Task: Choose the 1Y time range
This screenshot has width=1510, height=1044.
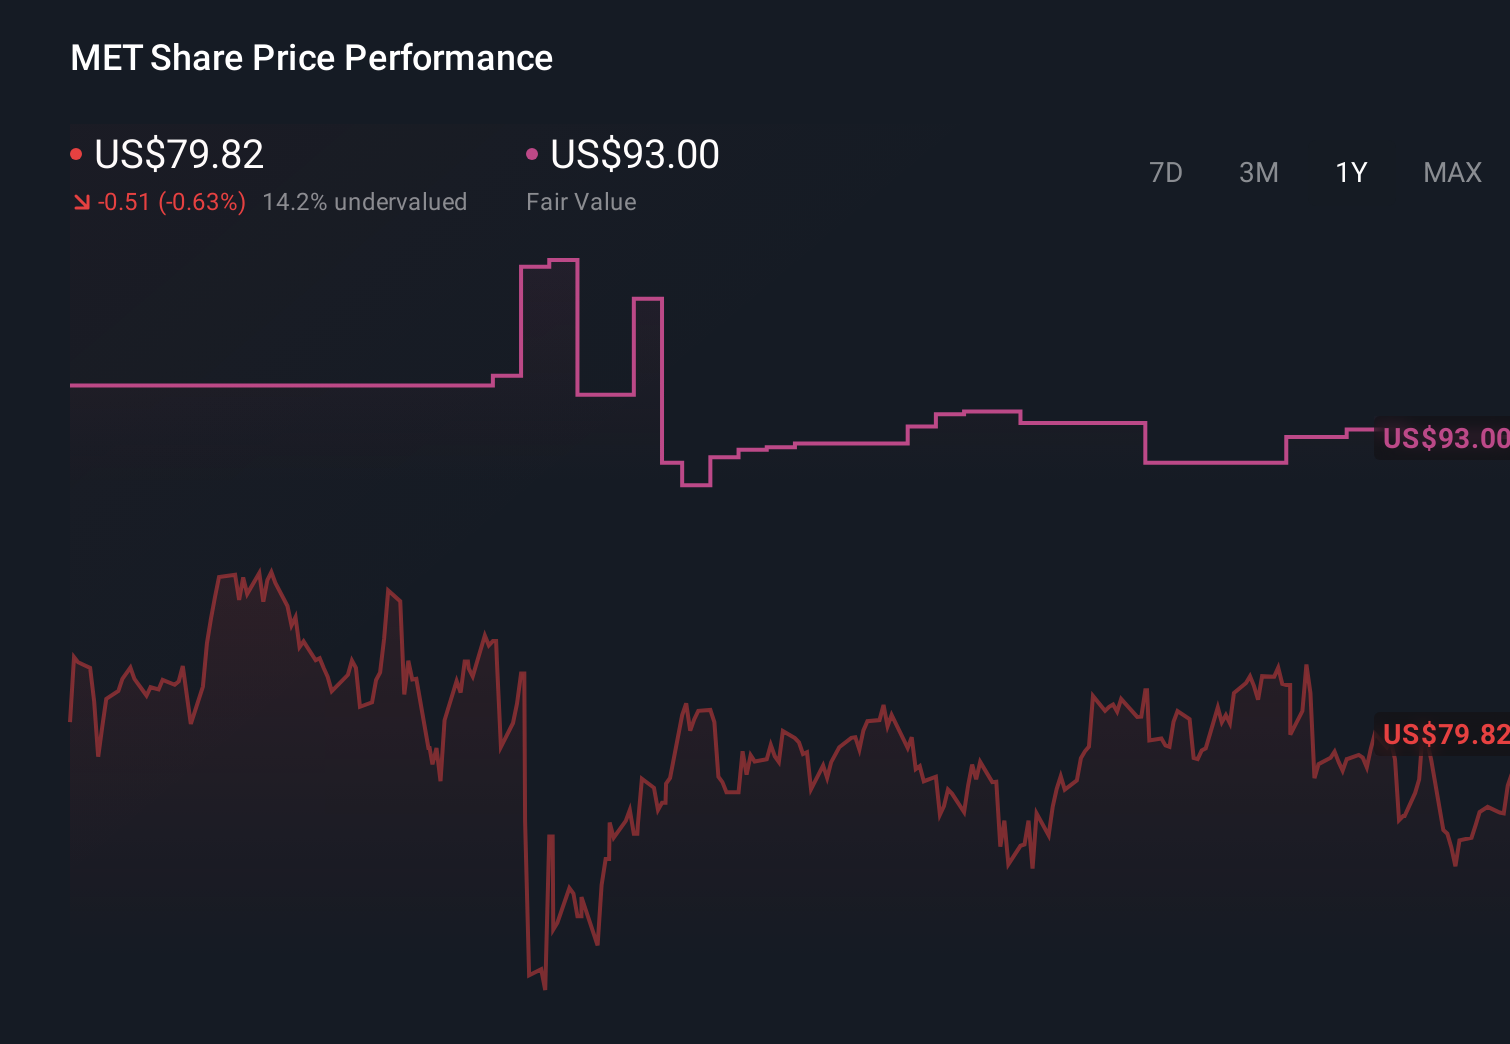Action: (x=1351, y=173)
